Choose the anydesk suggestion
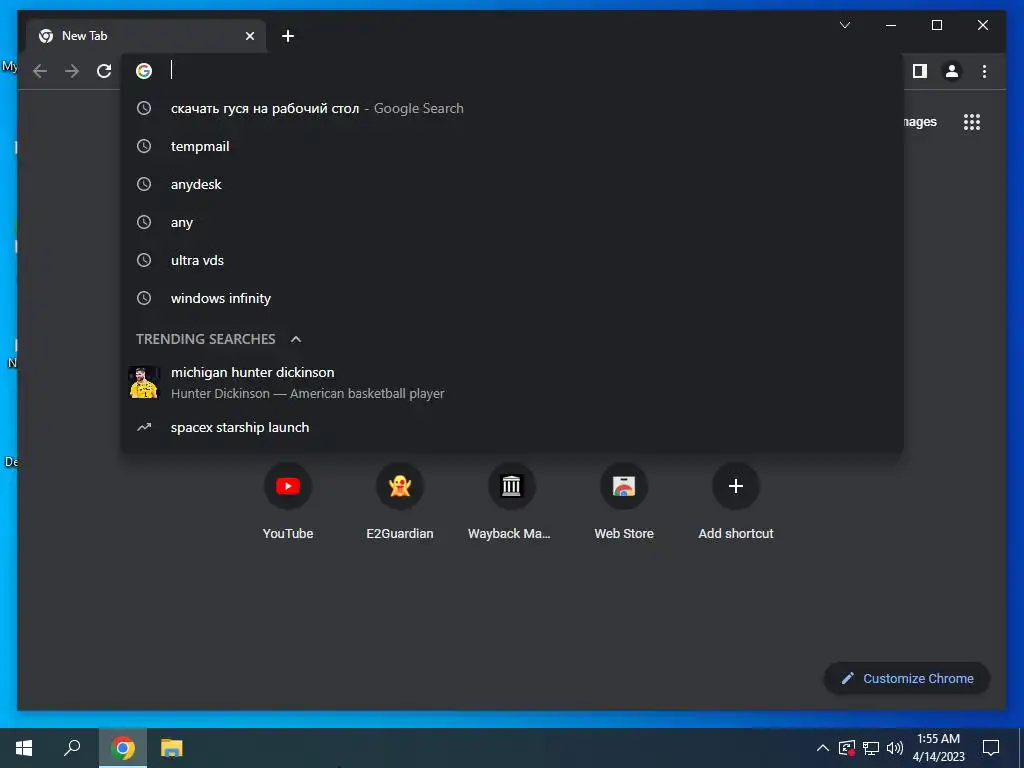The width and height of the screenshot is (1024, 768). (512, 184)
